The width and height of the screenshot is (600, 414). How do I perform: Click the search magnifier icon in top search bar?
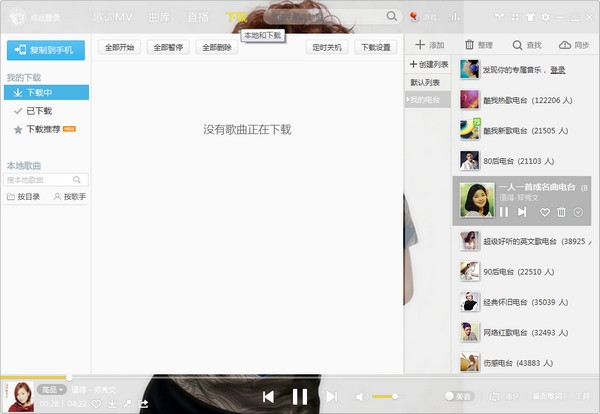[390, 16]
